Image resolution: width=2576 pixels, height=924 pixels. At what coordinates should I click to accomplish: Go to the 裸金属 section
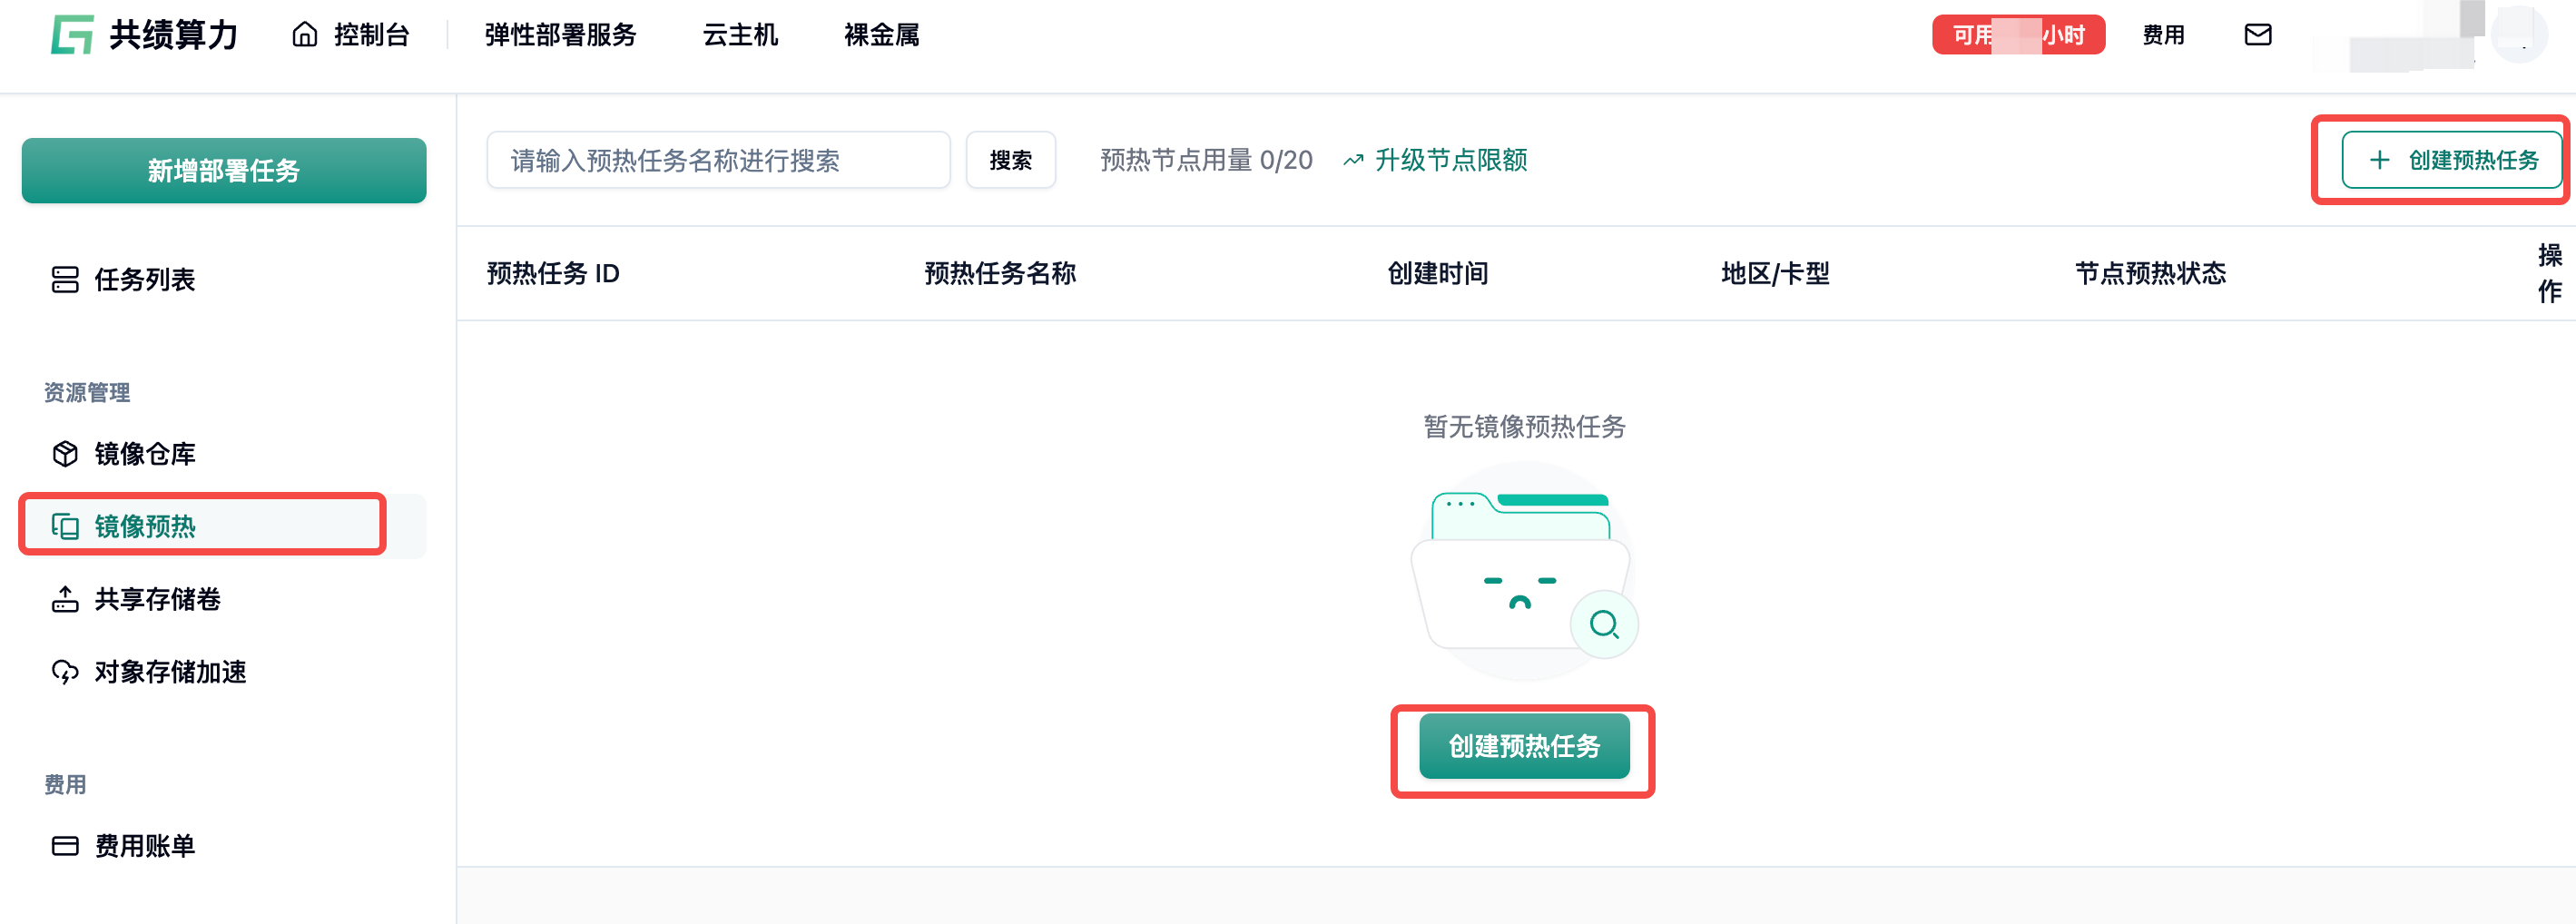click(x=881, y=35)
